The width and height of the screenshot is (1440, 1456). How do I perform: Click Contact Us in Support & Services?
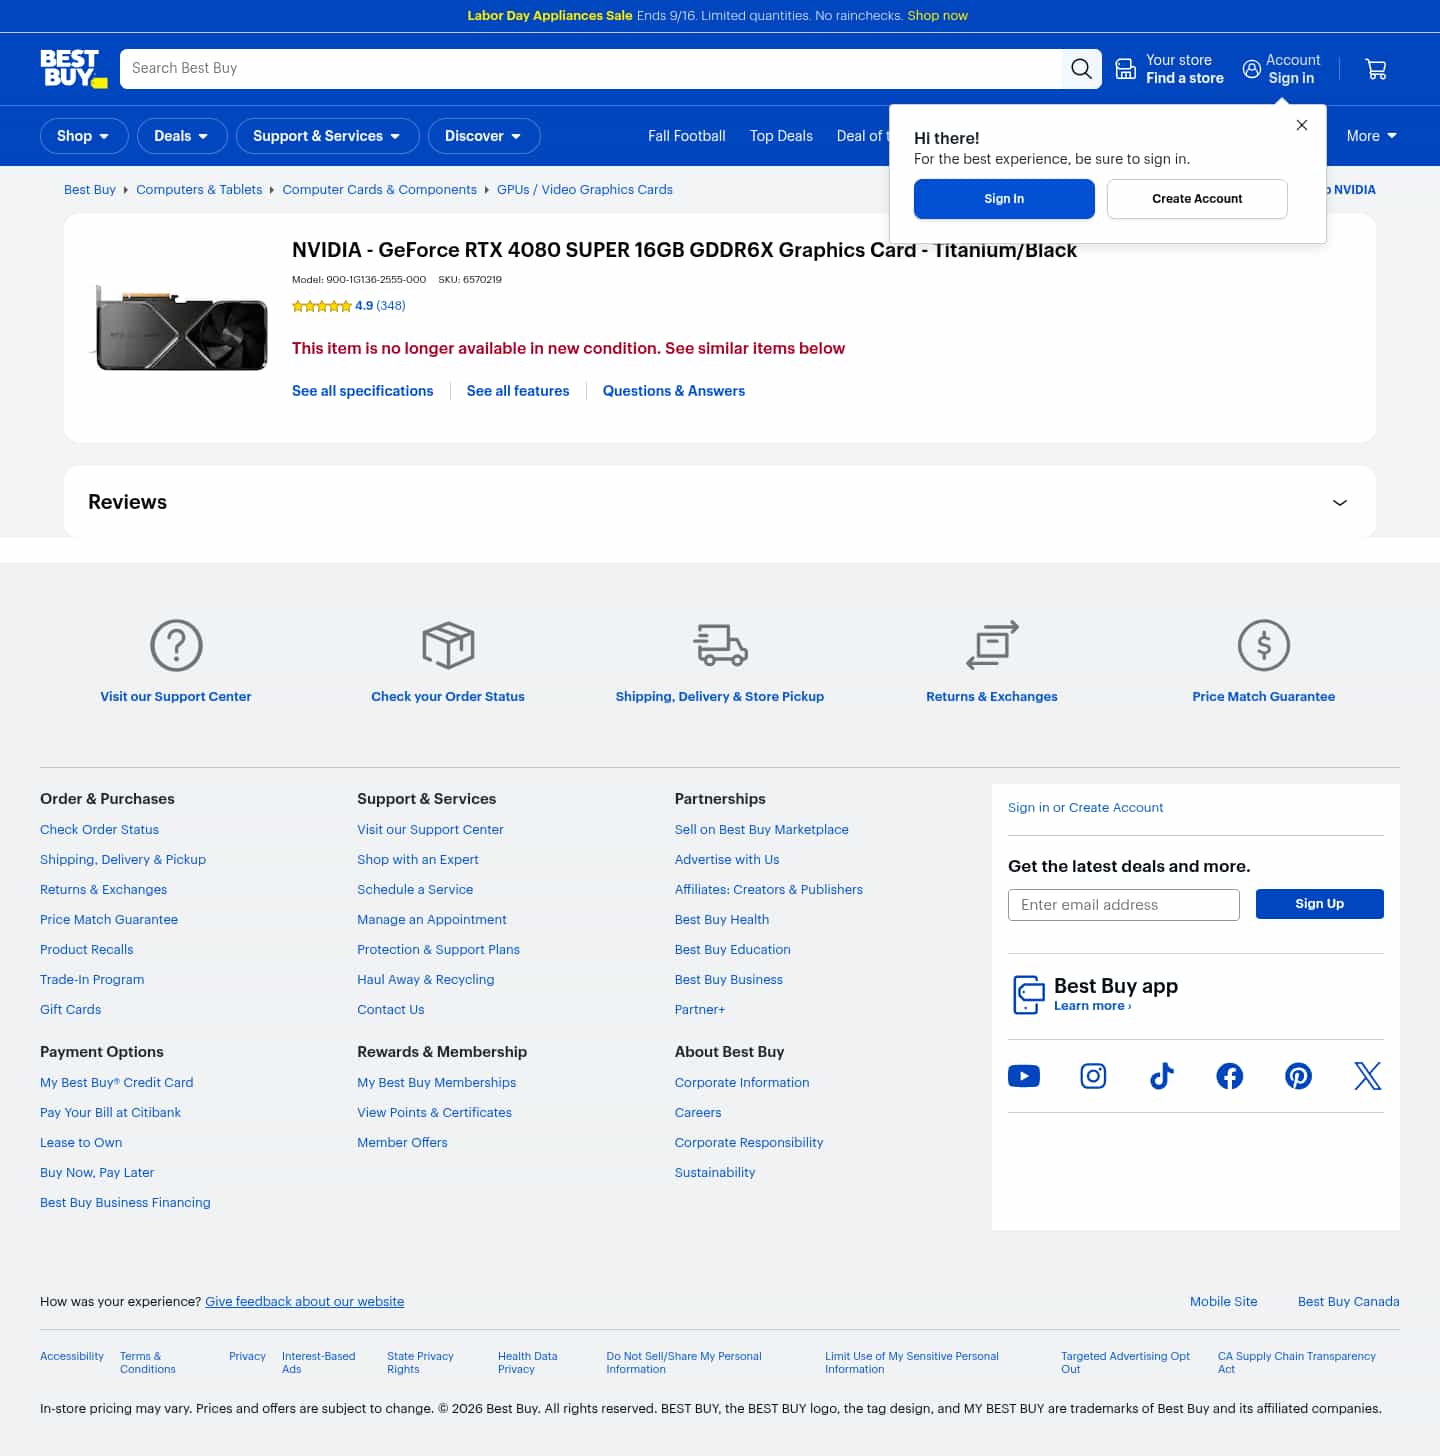(x=391, y=1010)
